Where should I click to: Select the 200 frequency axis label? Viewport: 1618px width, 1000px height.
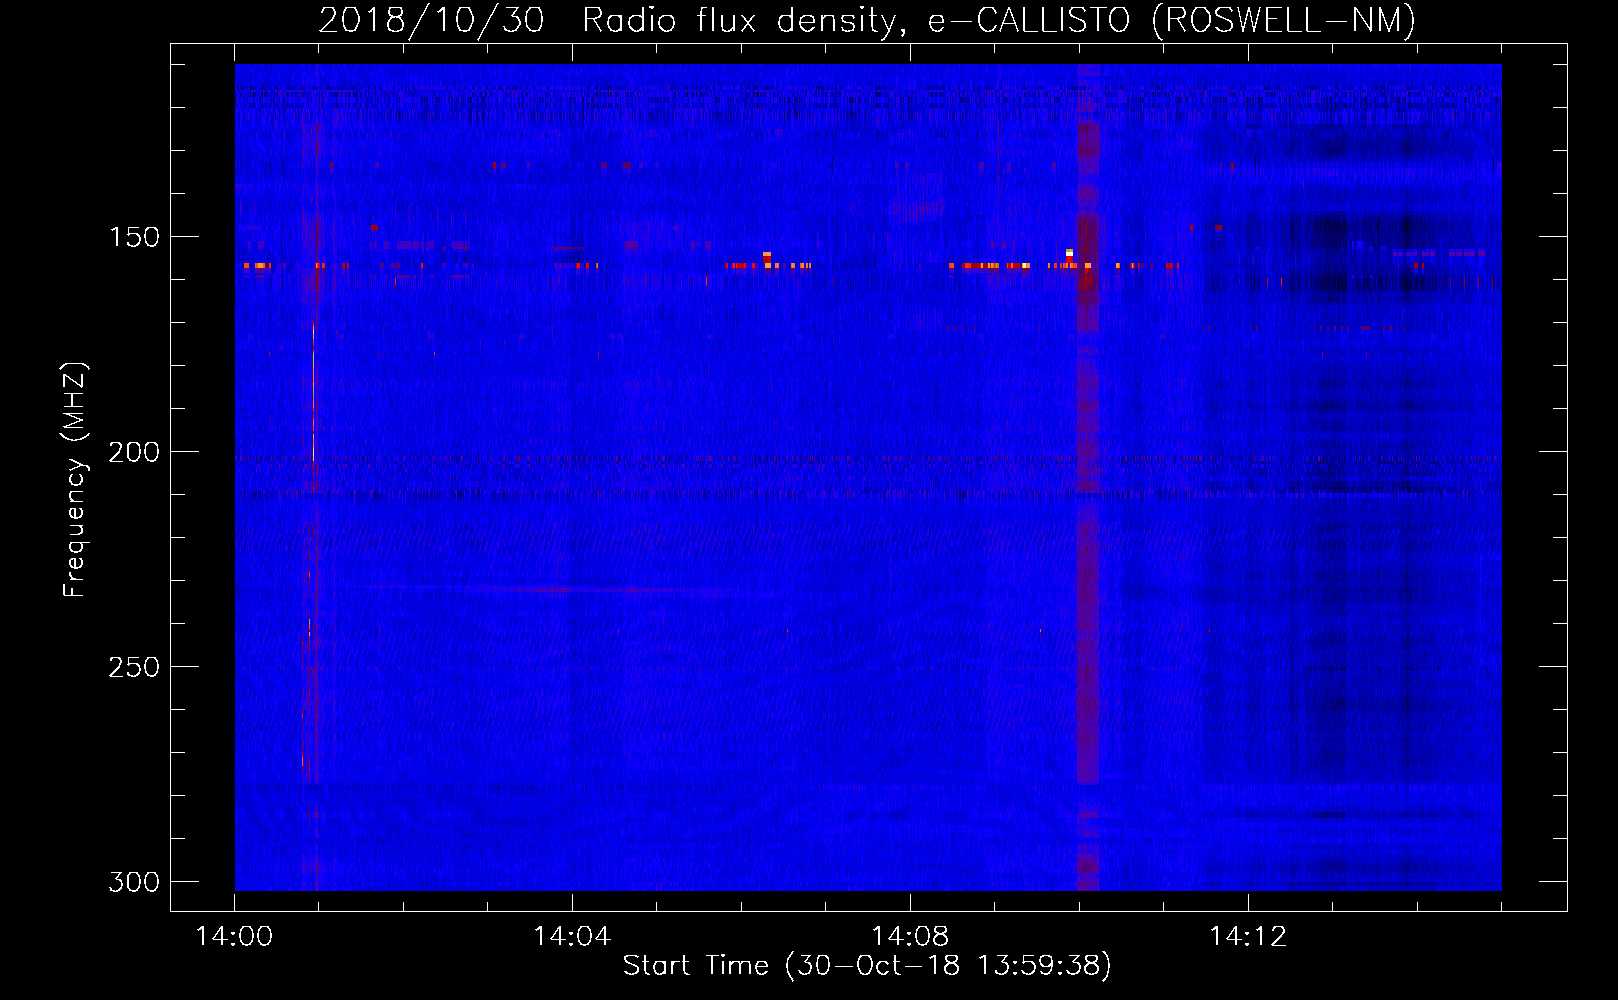(x=134, y=452)
